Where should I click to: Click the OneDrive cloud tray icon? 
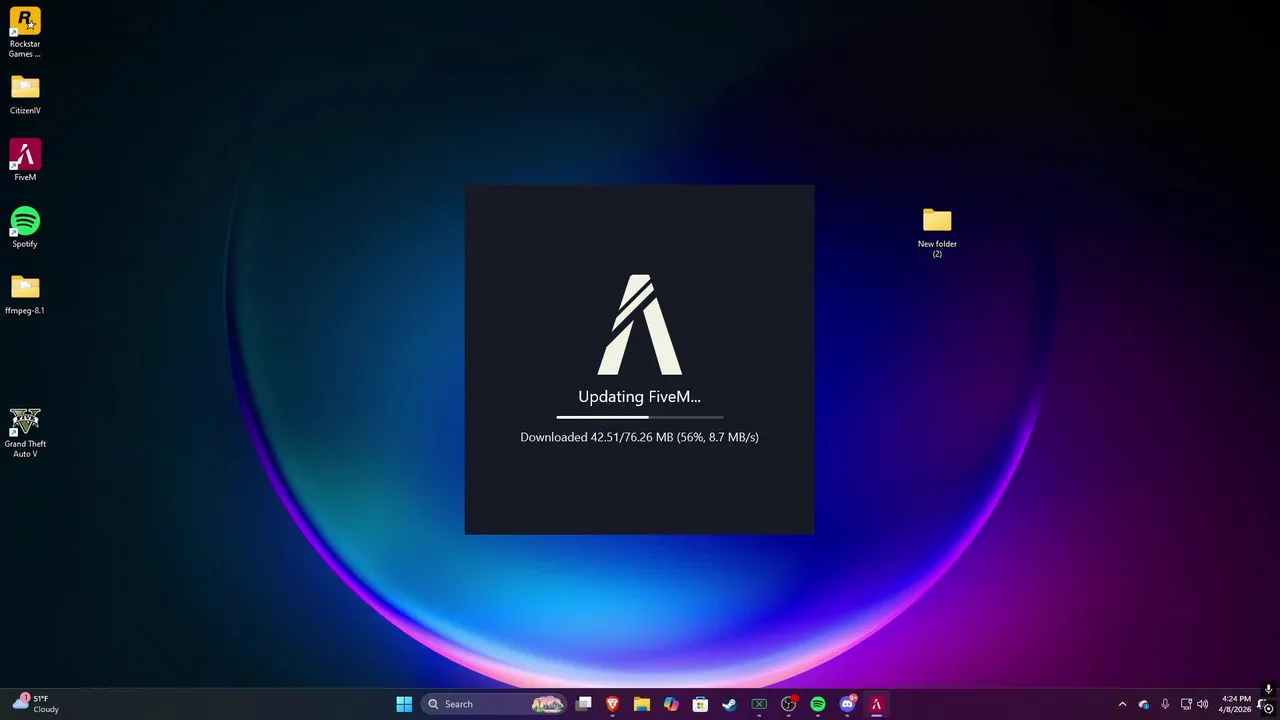1144,704
